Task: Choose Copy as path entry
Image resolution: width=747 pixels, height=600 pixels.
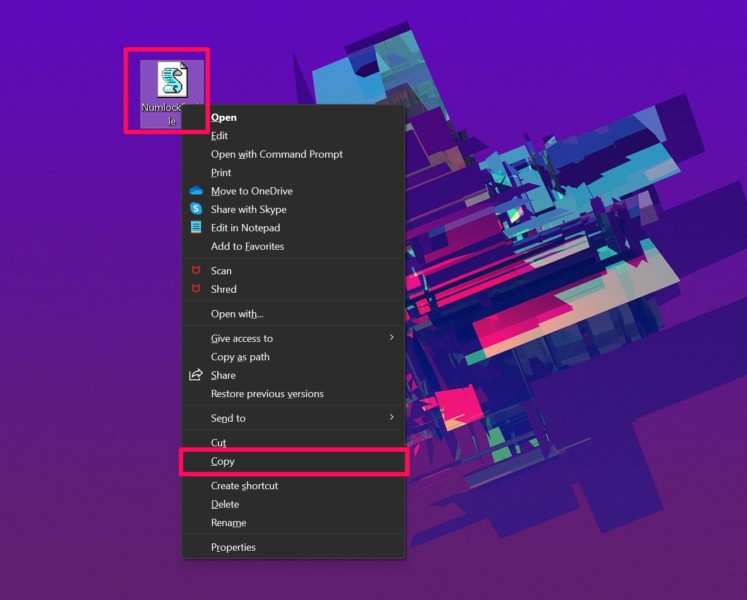Action: (240, 357)
